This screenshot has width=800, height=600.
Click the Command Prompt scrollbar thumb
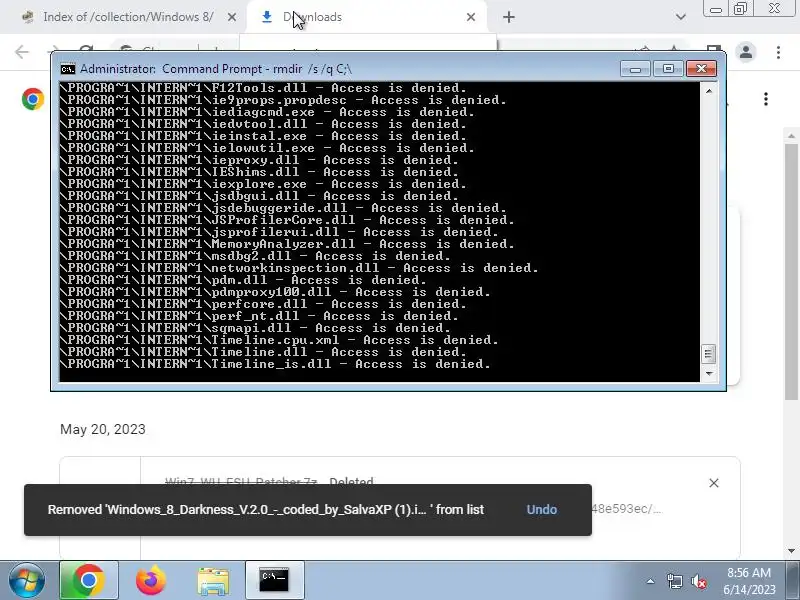(x=709, y=354)
